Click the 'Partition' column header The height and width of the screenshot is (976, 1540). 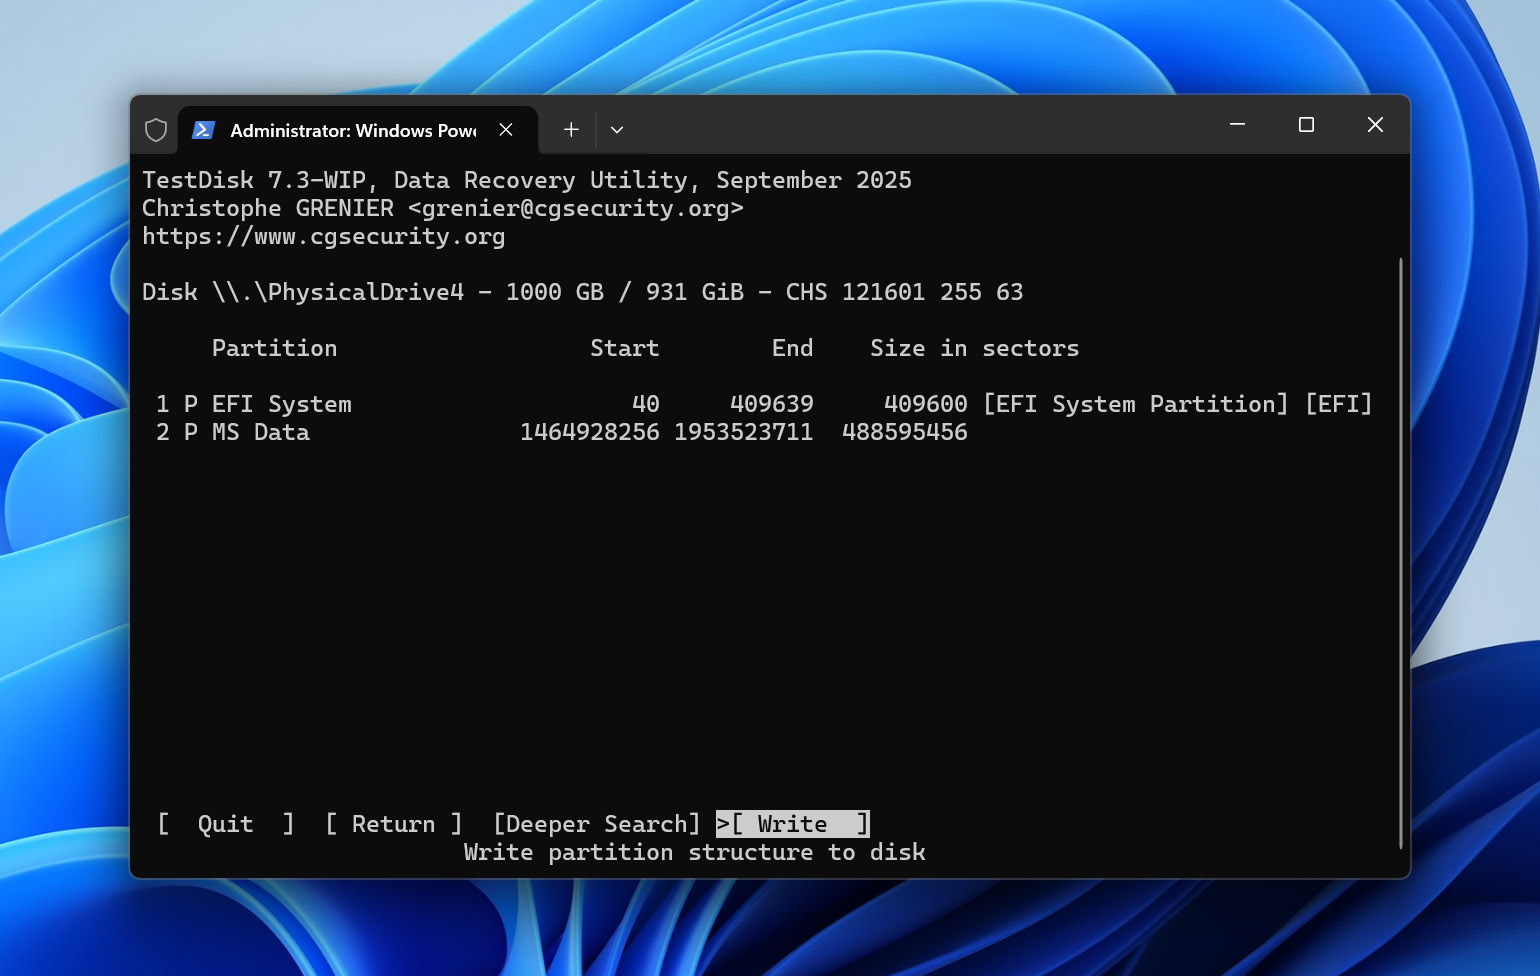[274, 348]
